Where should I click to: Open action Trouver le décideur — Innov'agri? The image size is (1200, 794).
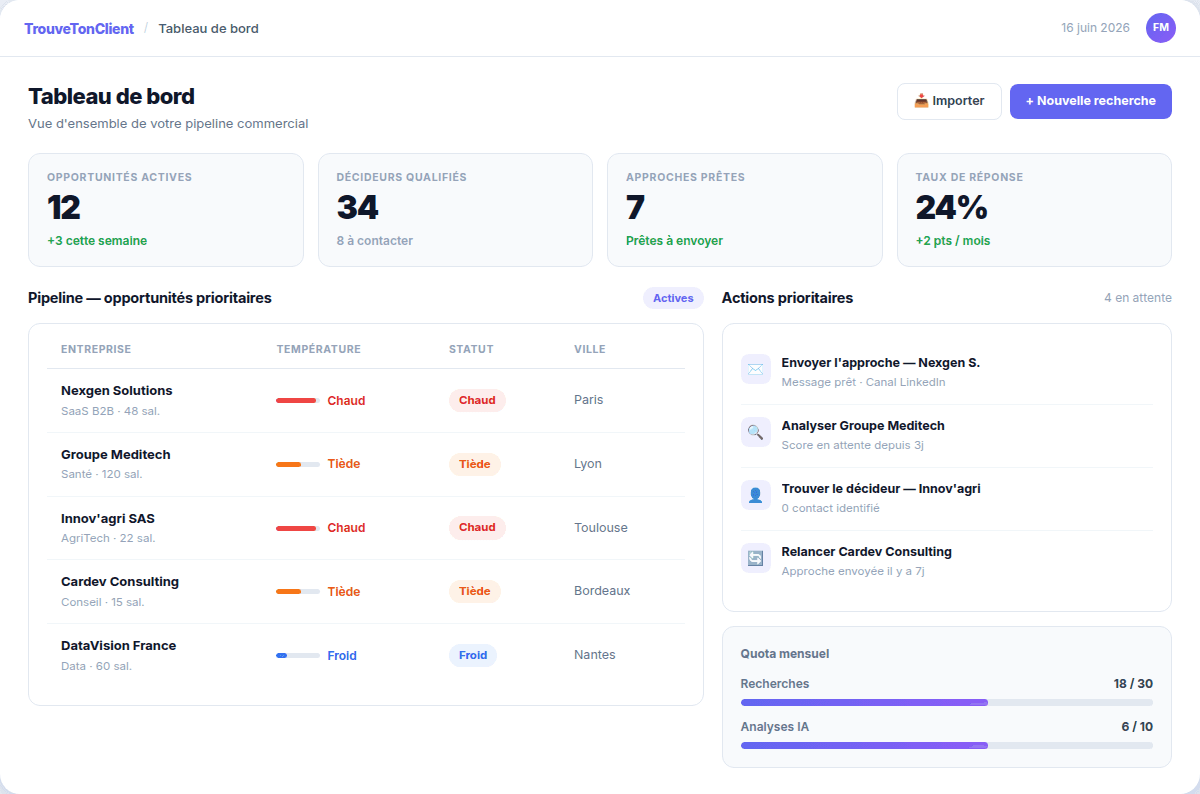946,498
